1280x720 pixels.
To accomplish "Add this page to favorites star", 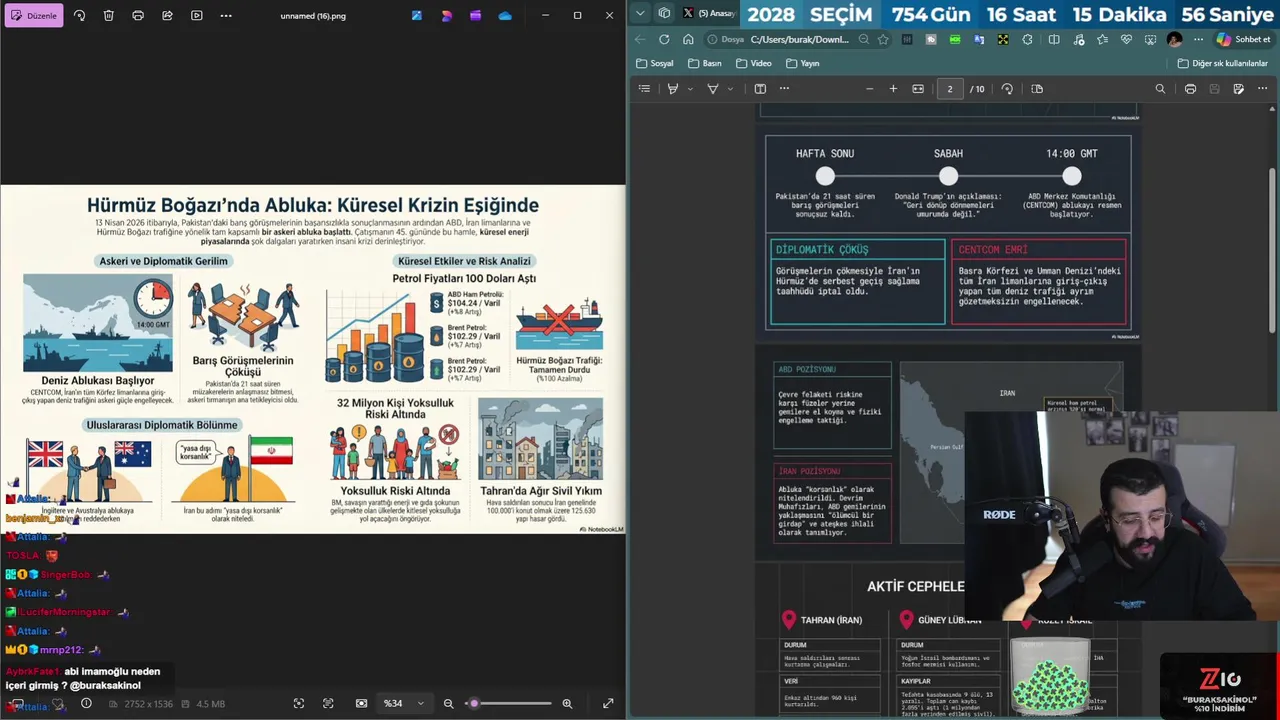I will click(883, 40).
